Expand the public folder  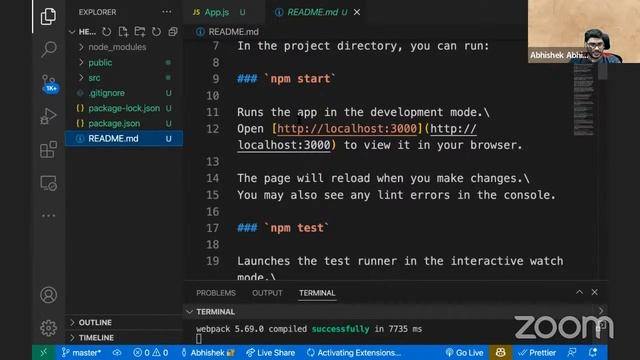click(124, 62)
